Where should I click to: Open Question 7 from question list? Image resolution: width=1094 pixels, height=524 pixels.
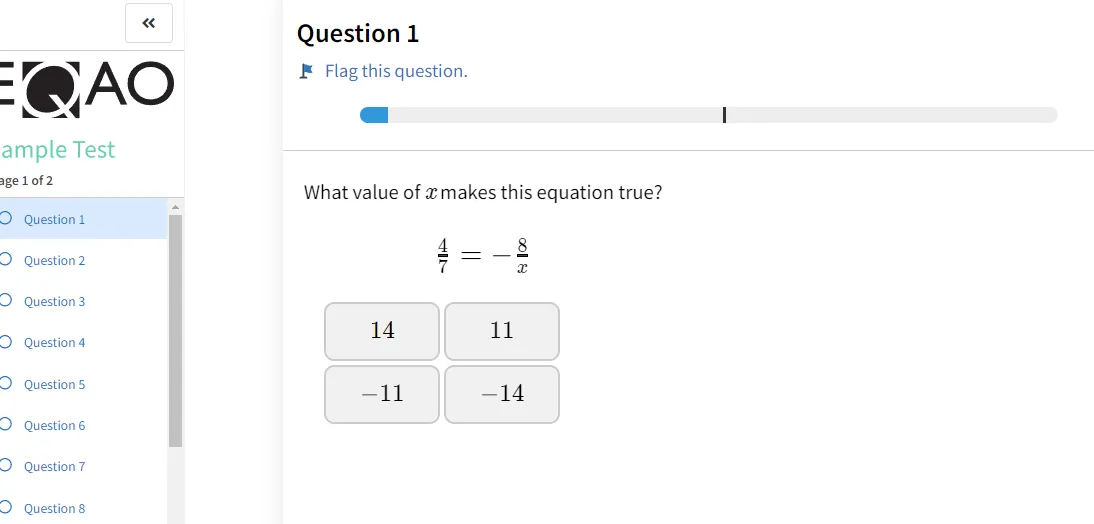54,467
